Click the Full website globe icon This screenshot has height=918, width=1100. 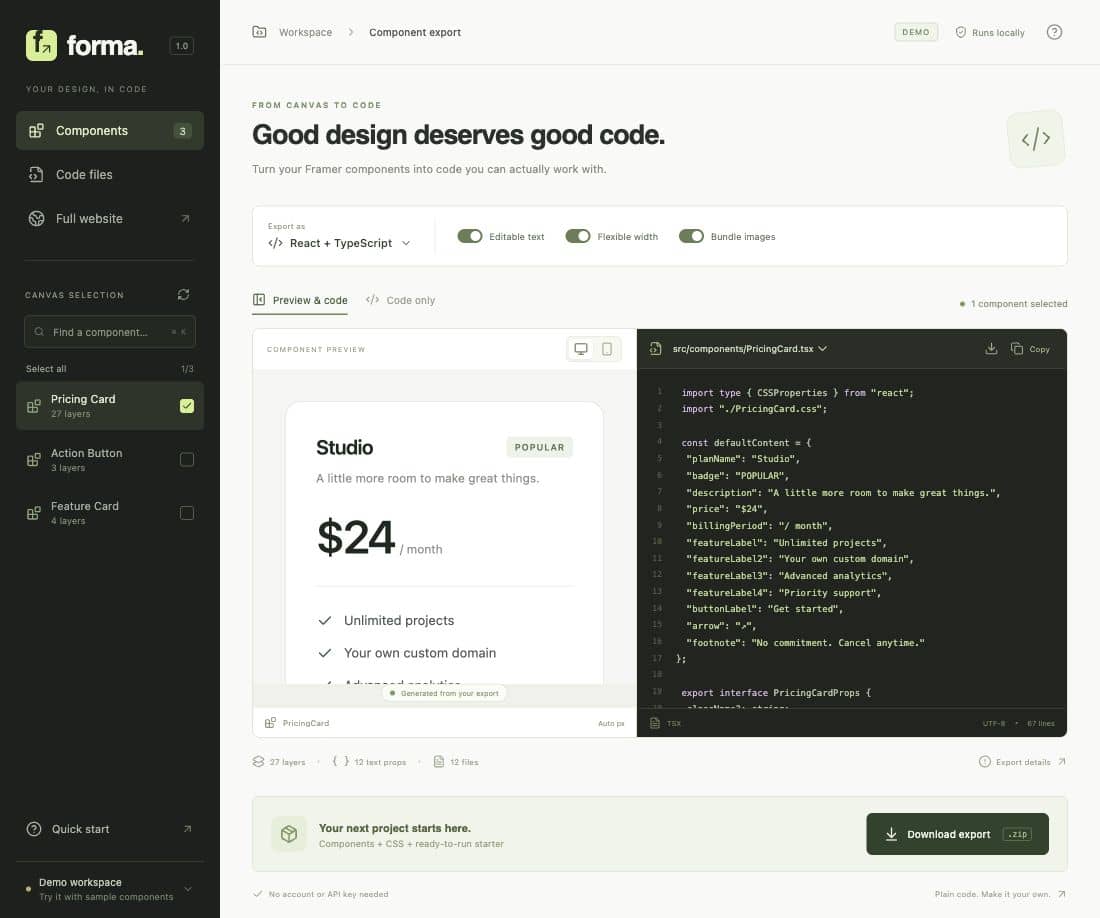36,219
